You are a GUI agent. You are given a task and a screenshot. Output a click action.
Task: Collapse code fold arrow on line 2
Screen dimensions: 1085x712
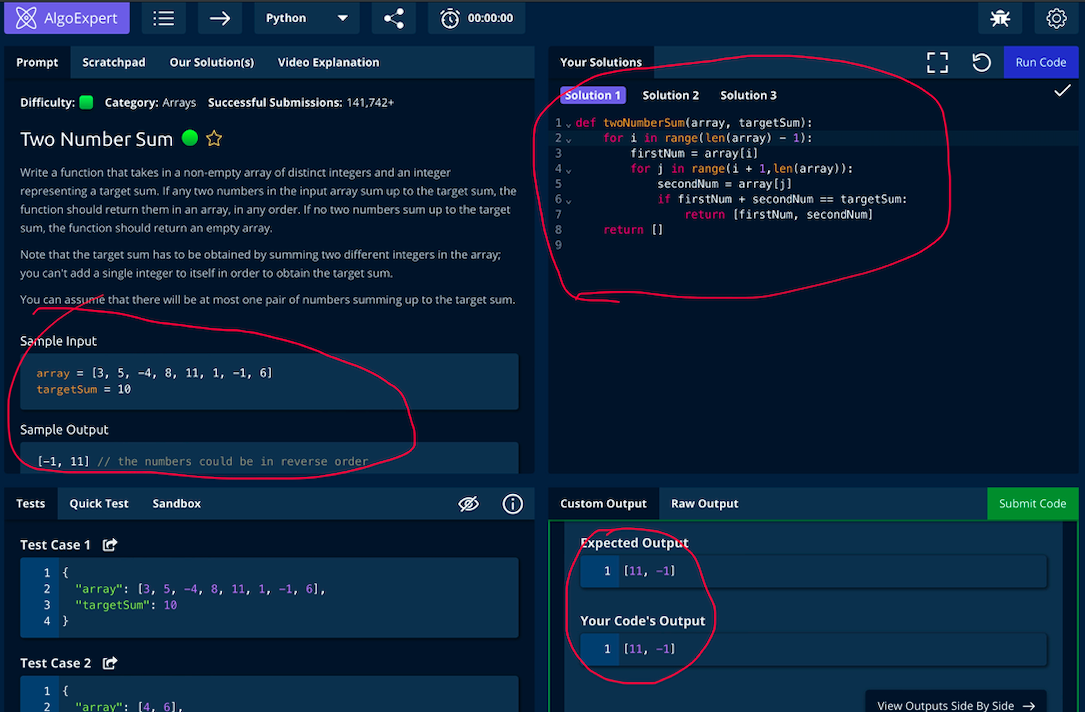point(569,140)
